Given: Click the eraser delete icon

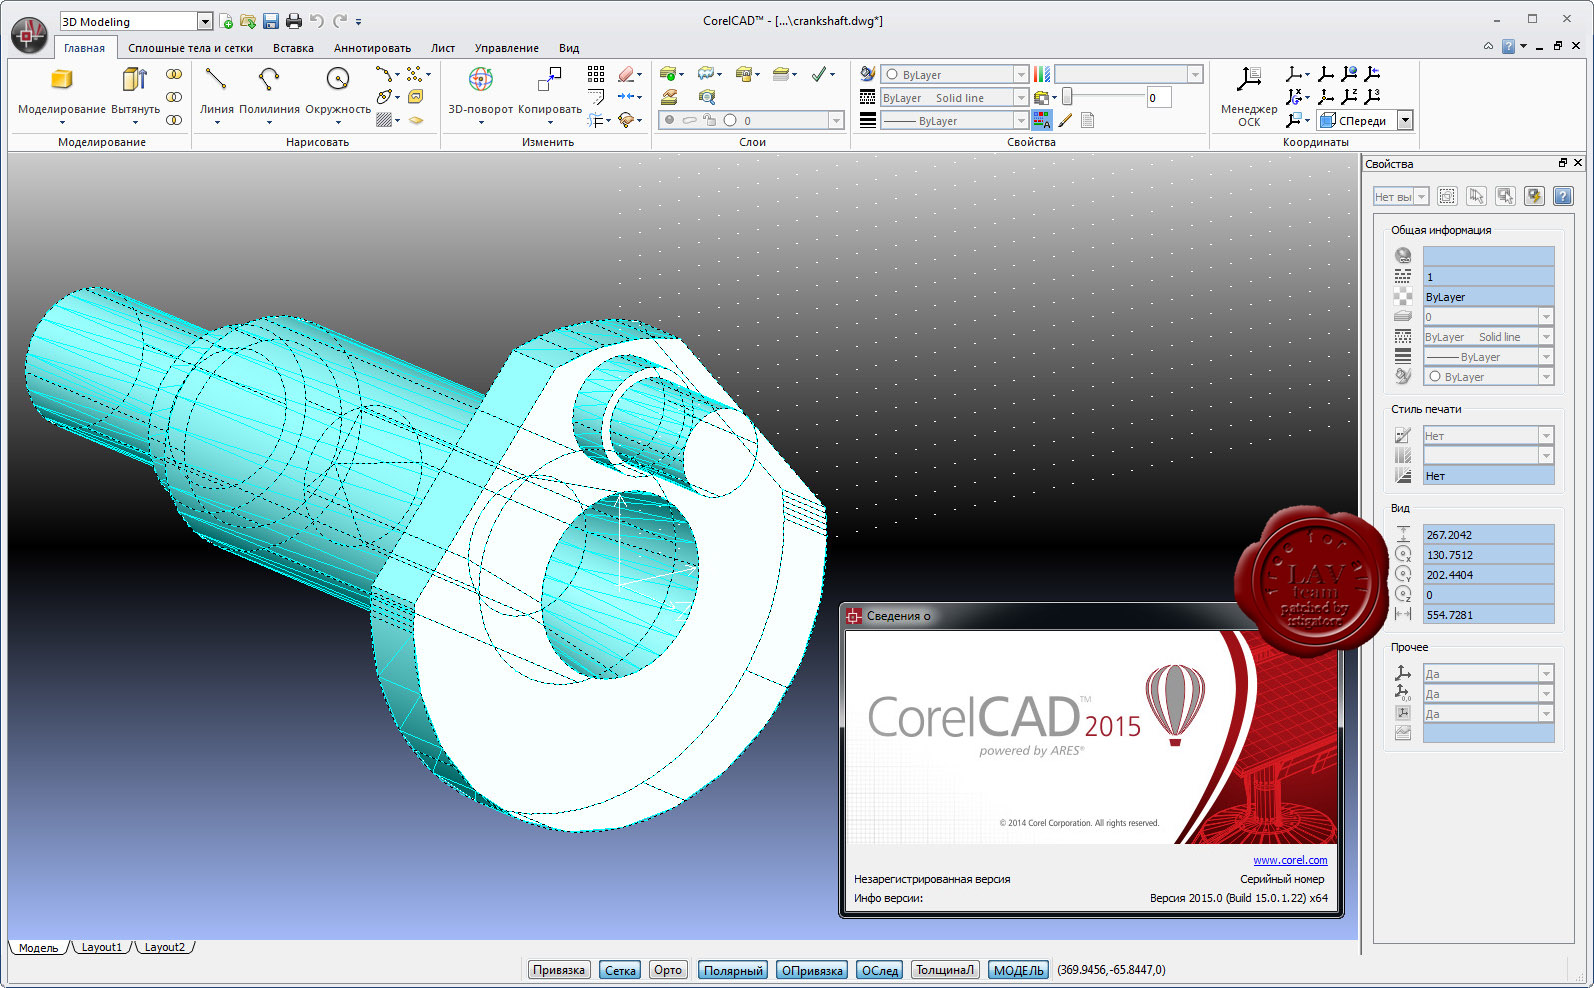Looking at the screenshot, I should [x=627, y=74].
